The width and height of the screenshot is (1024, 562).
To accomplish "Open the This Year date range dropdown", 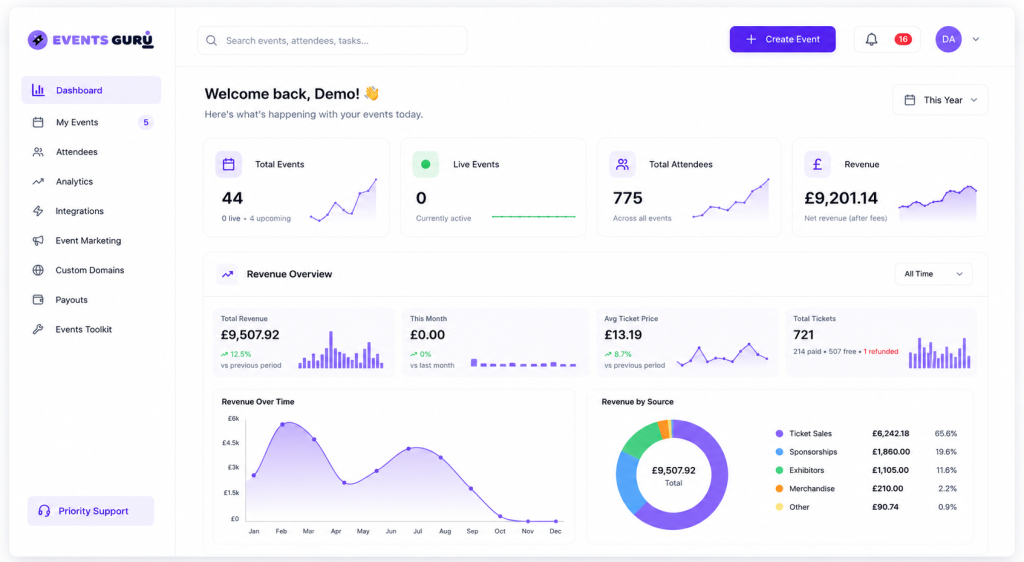I will (940, 100).
